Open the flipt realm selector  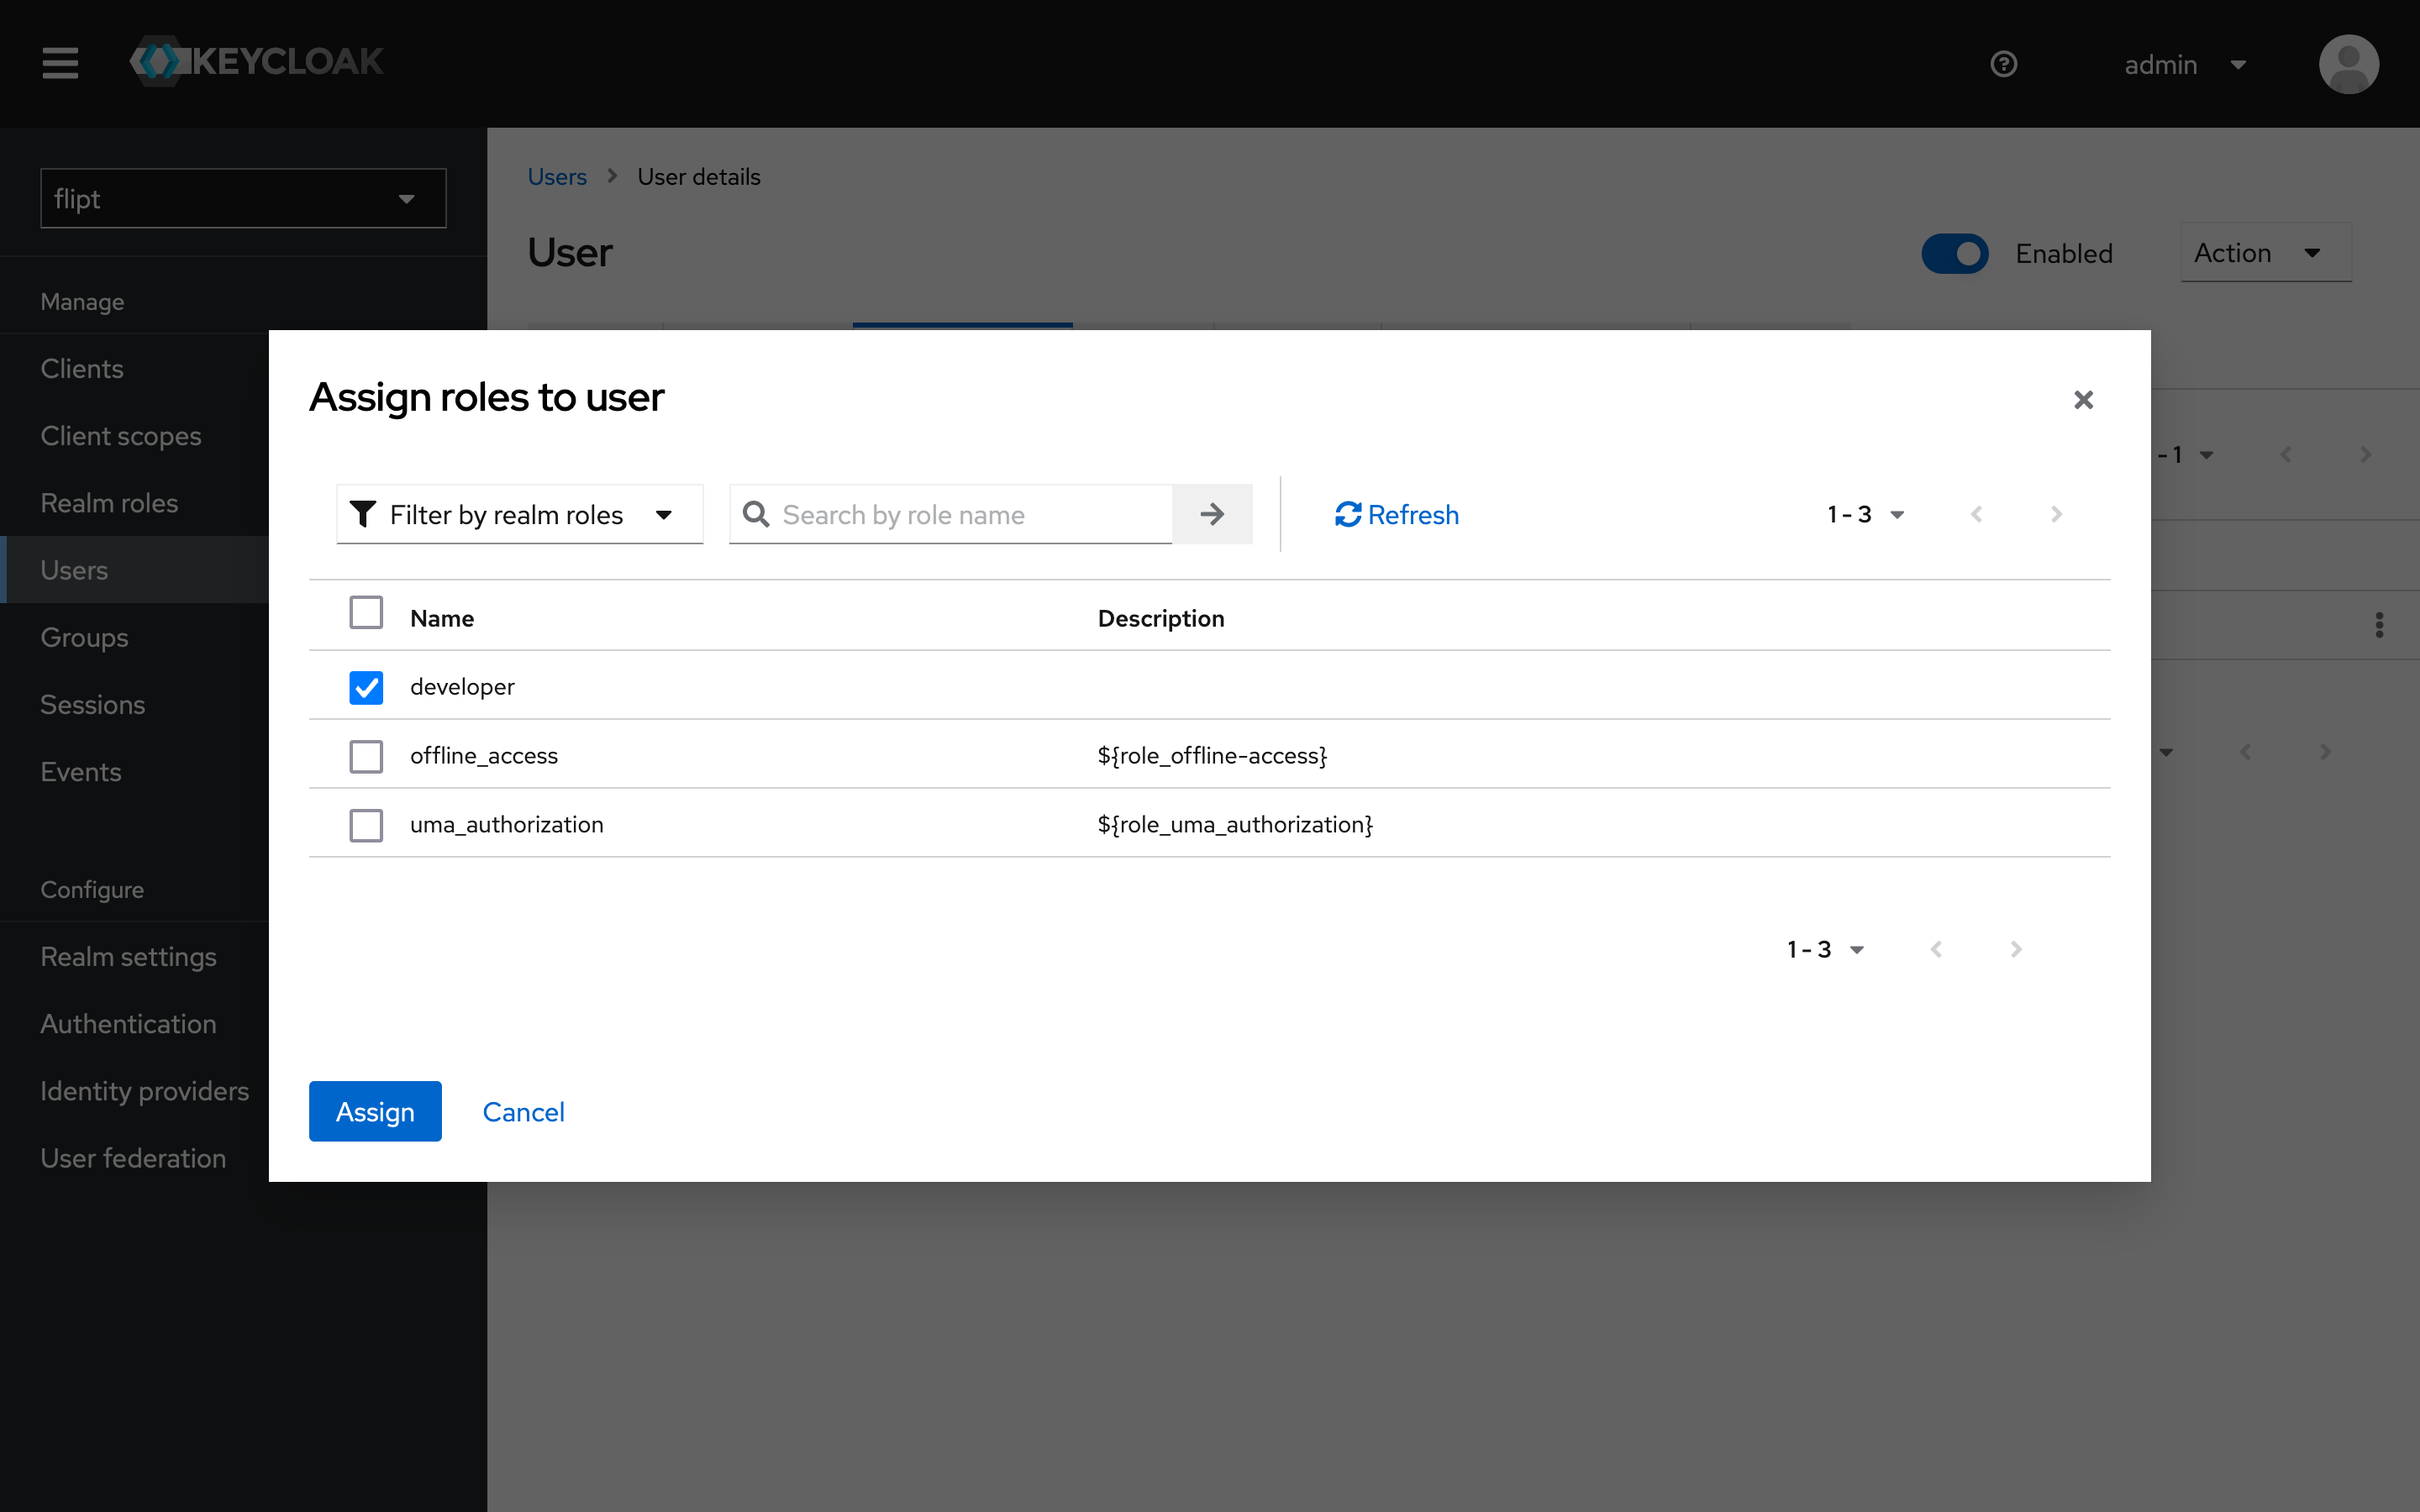(x=243, y=198)
